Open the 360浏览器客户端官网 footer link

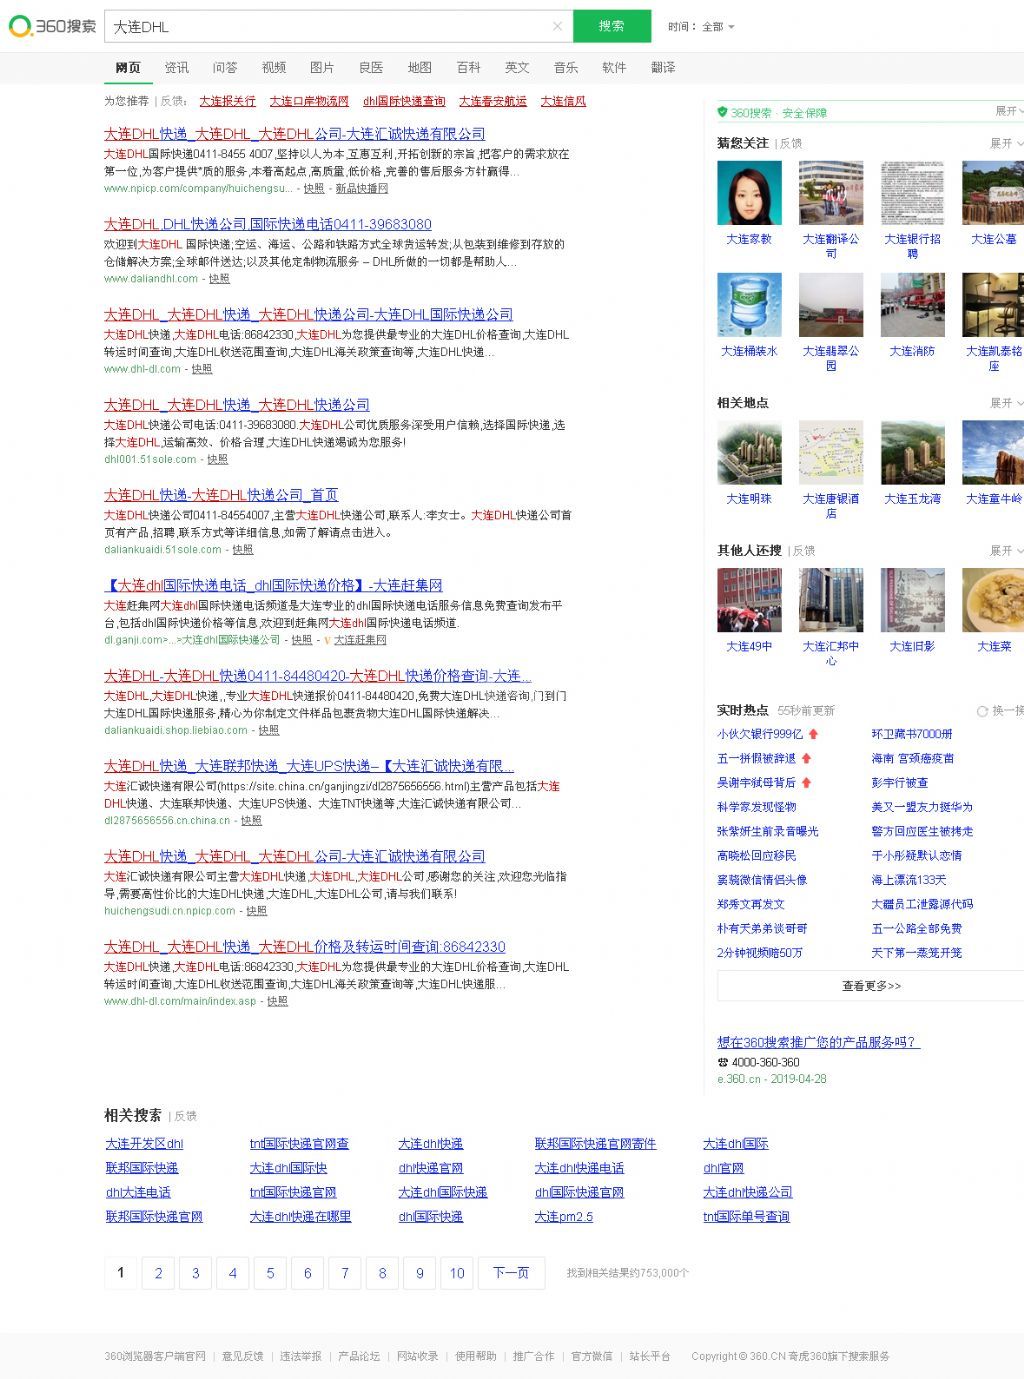(155, 1356)
